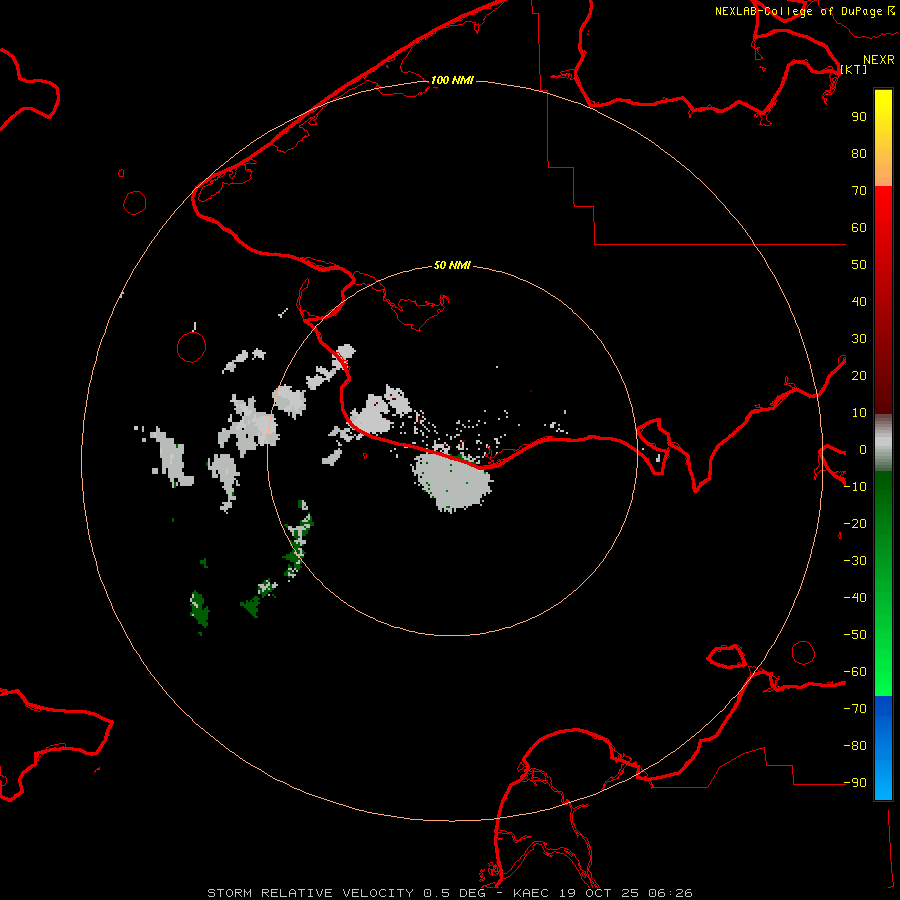Click the 0 value on velocity scale

(863, 449)
